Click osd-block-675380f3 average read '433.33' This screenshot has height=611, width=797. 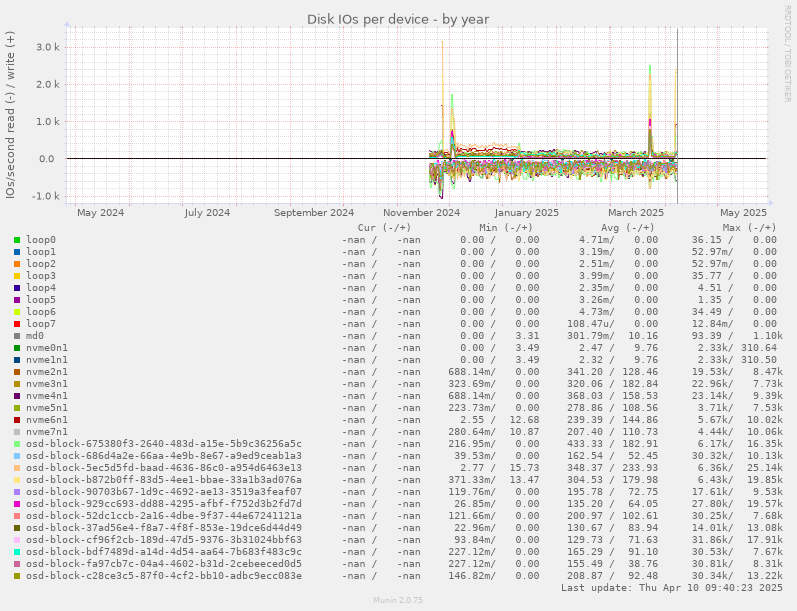tap(585, 444)
